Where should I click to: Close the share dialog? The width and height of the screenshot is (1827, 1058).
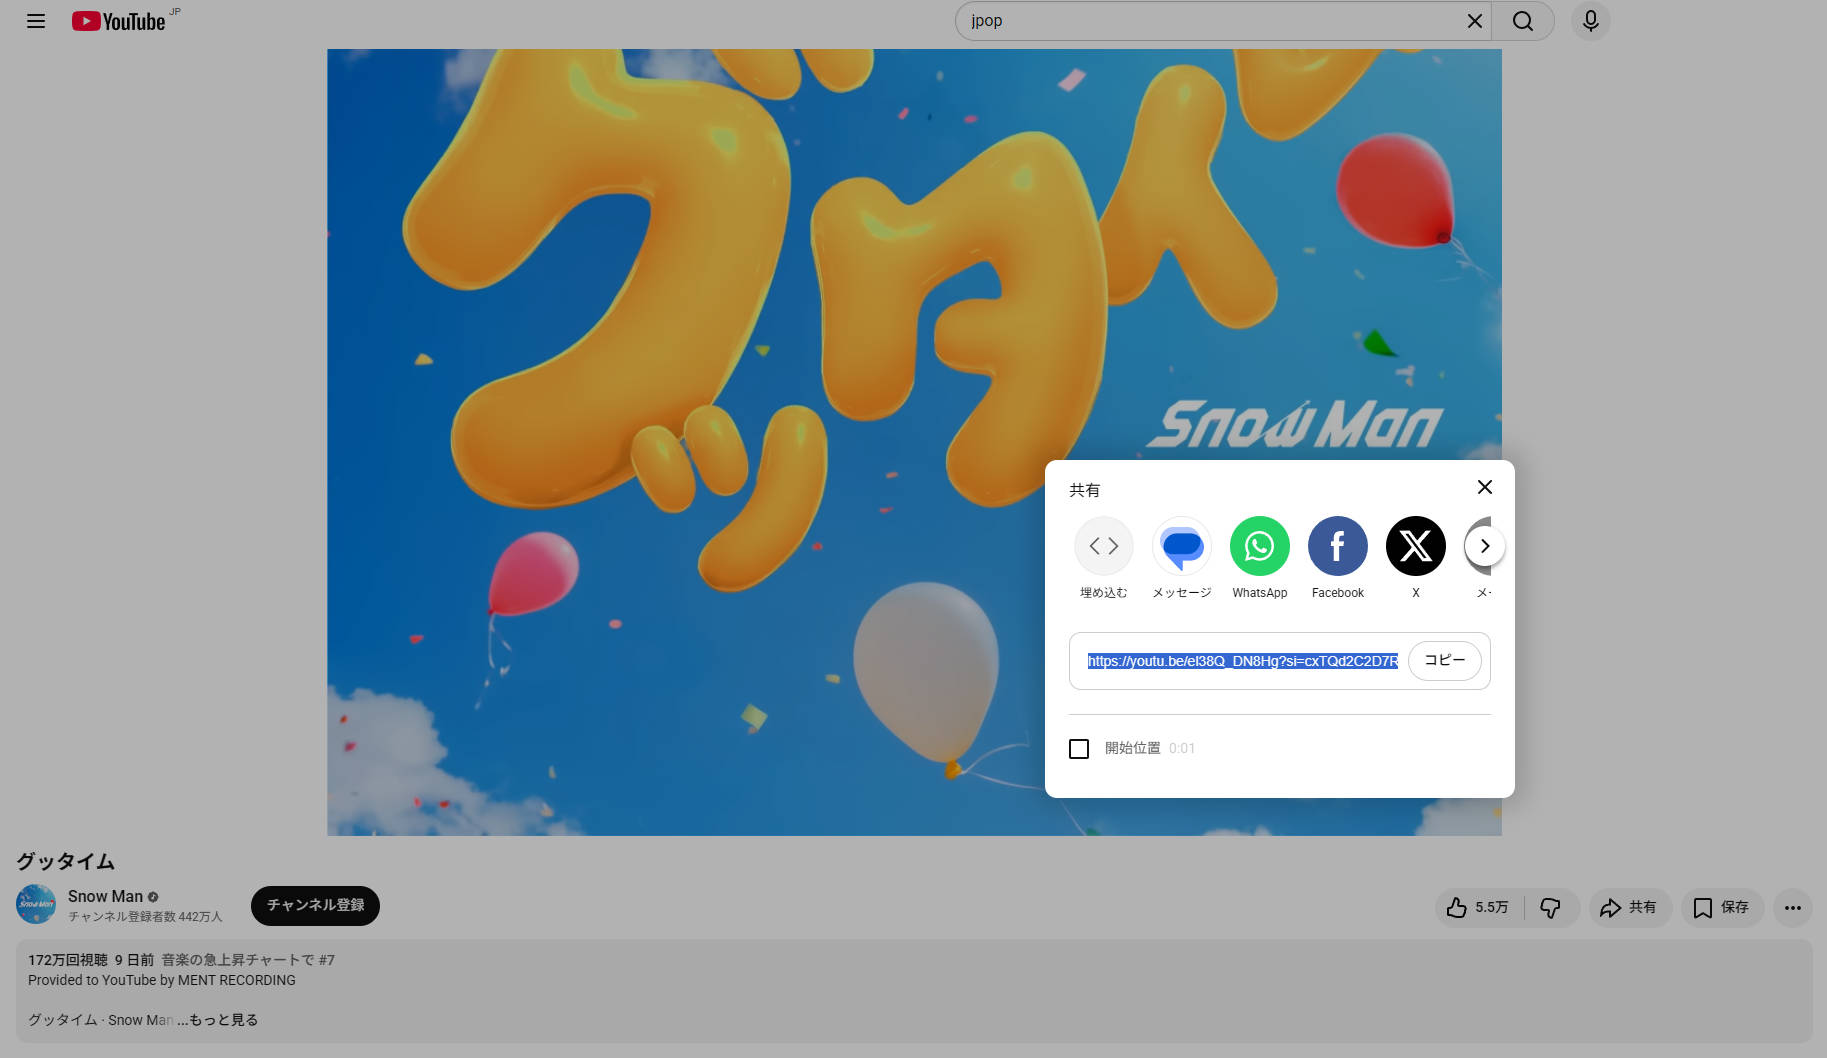tap(1485, 487)
